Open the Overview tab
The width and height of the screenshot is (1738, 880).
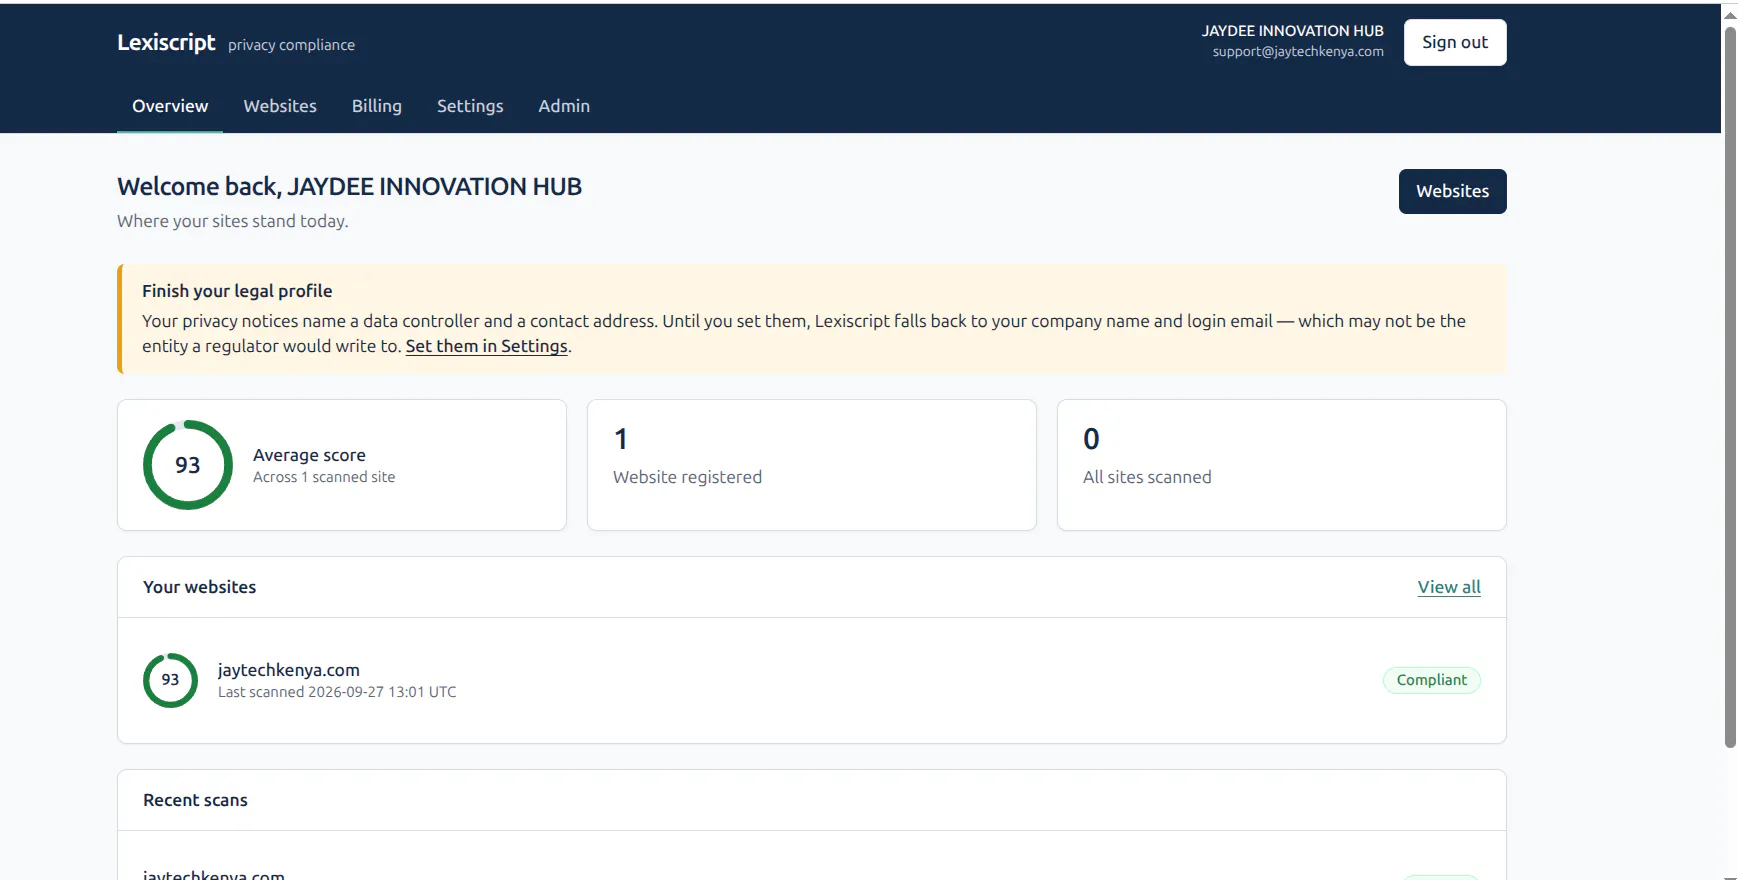coord(170,106)
